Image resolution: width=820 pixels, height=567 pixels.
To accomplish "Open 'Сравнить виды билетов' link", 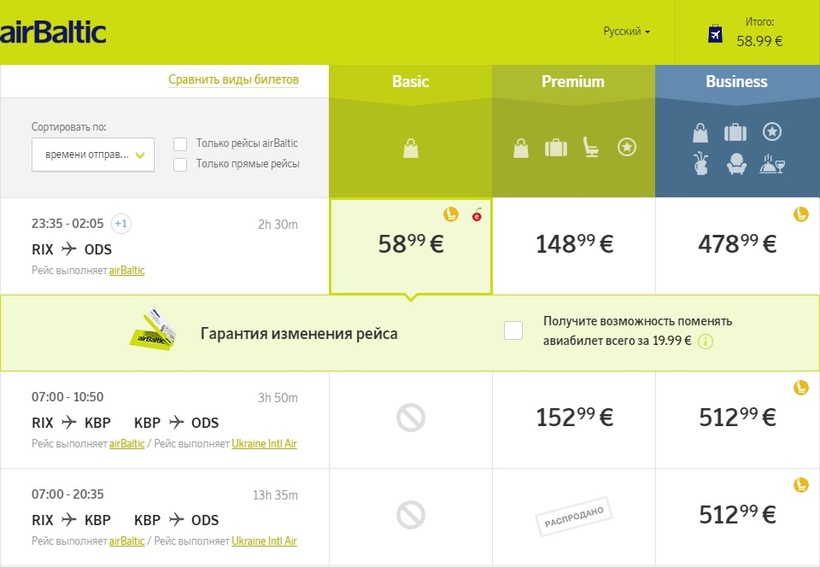I will point(233,80).
